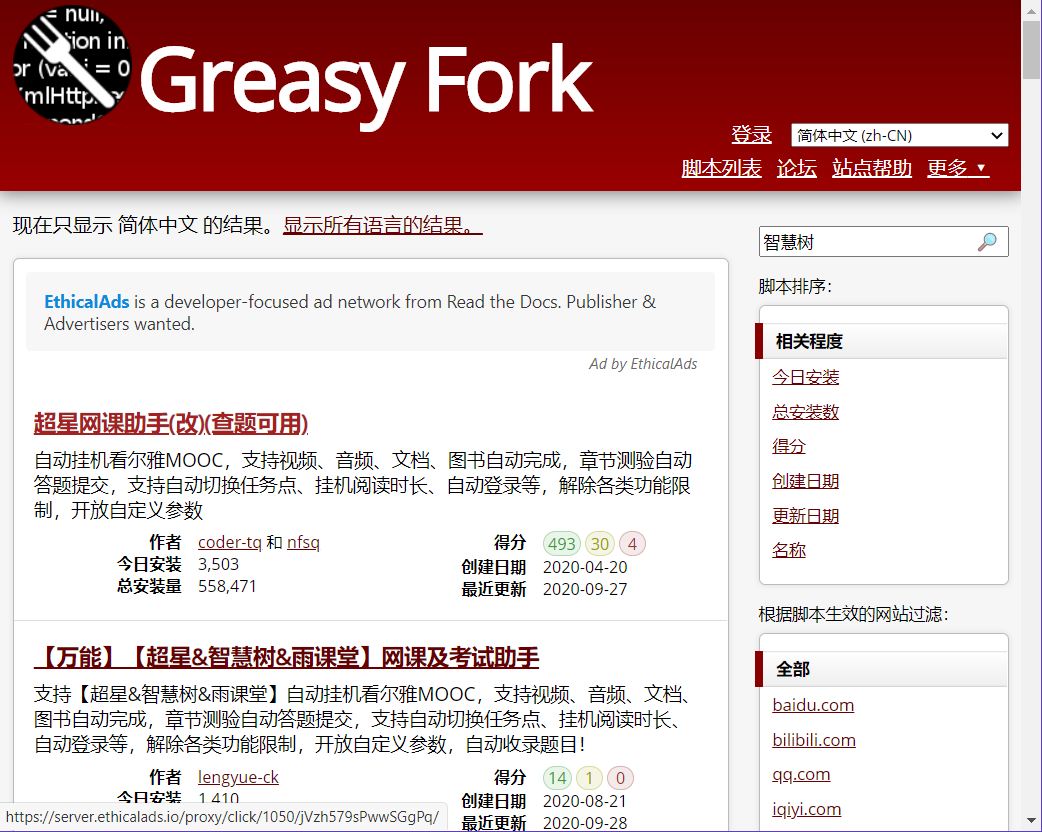The image size is (1042, 832).
Task: Open author lengyue-ck profile
Action: tap(238, 777)
